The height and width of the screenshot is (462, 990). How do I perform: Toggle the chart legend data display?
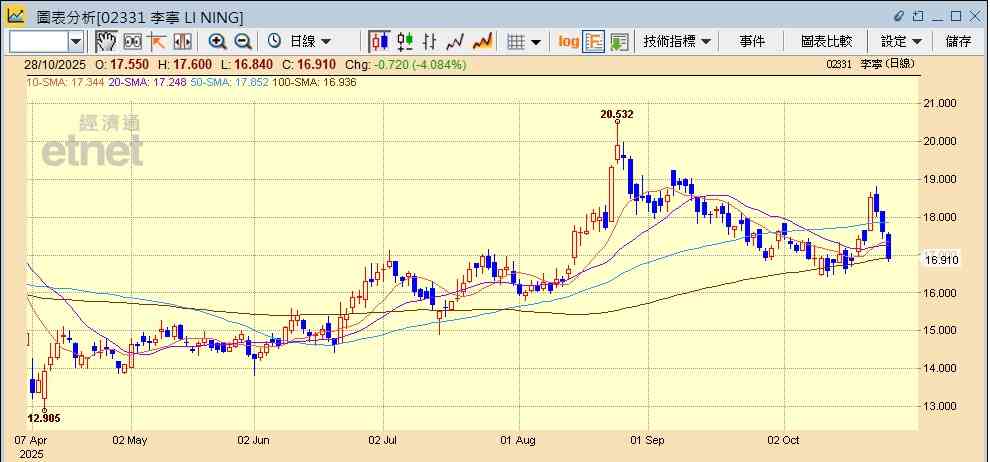594,41
